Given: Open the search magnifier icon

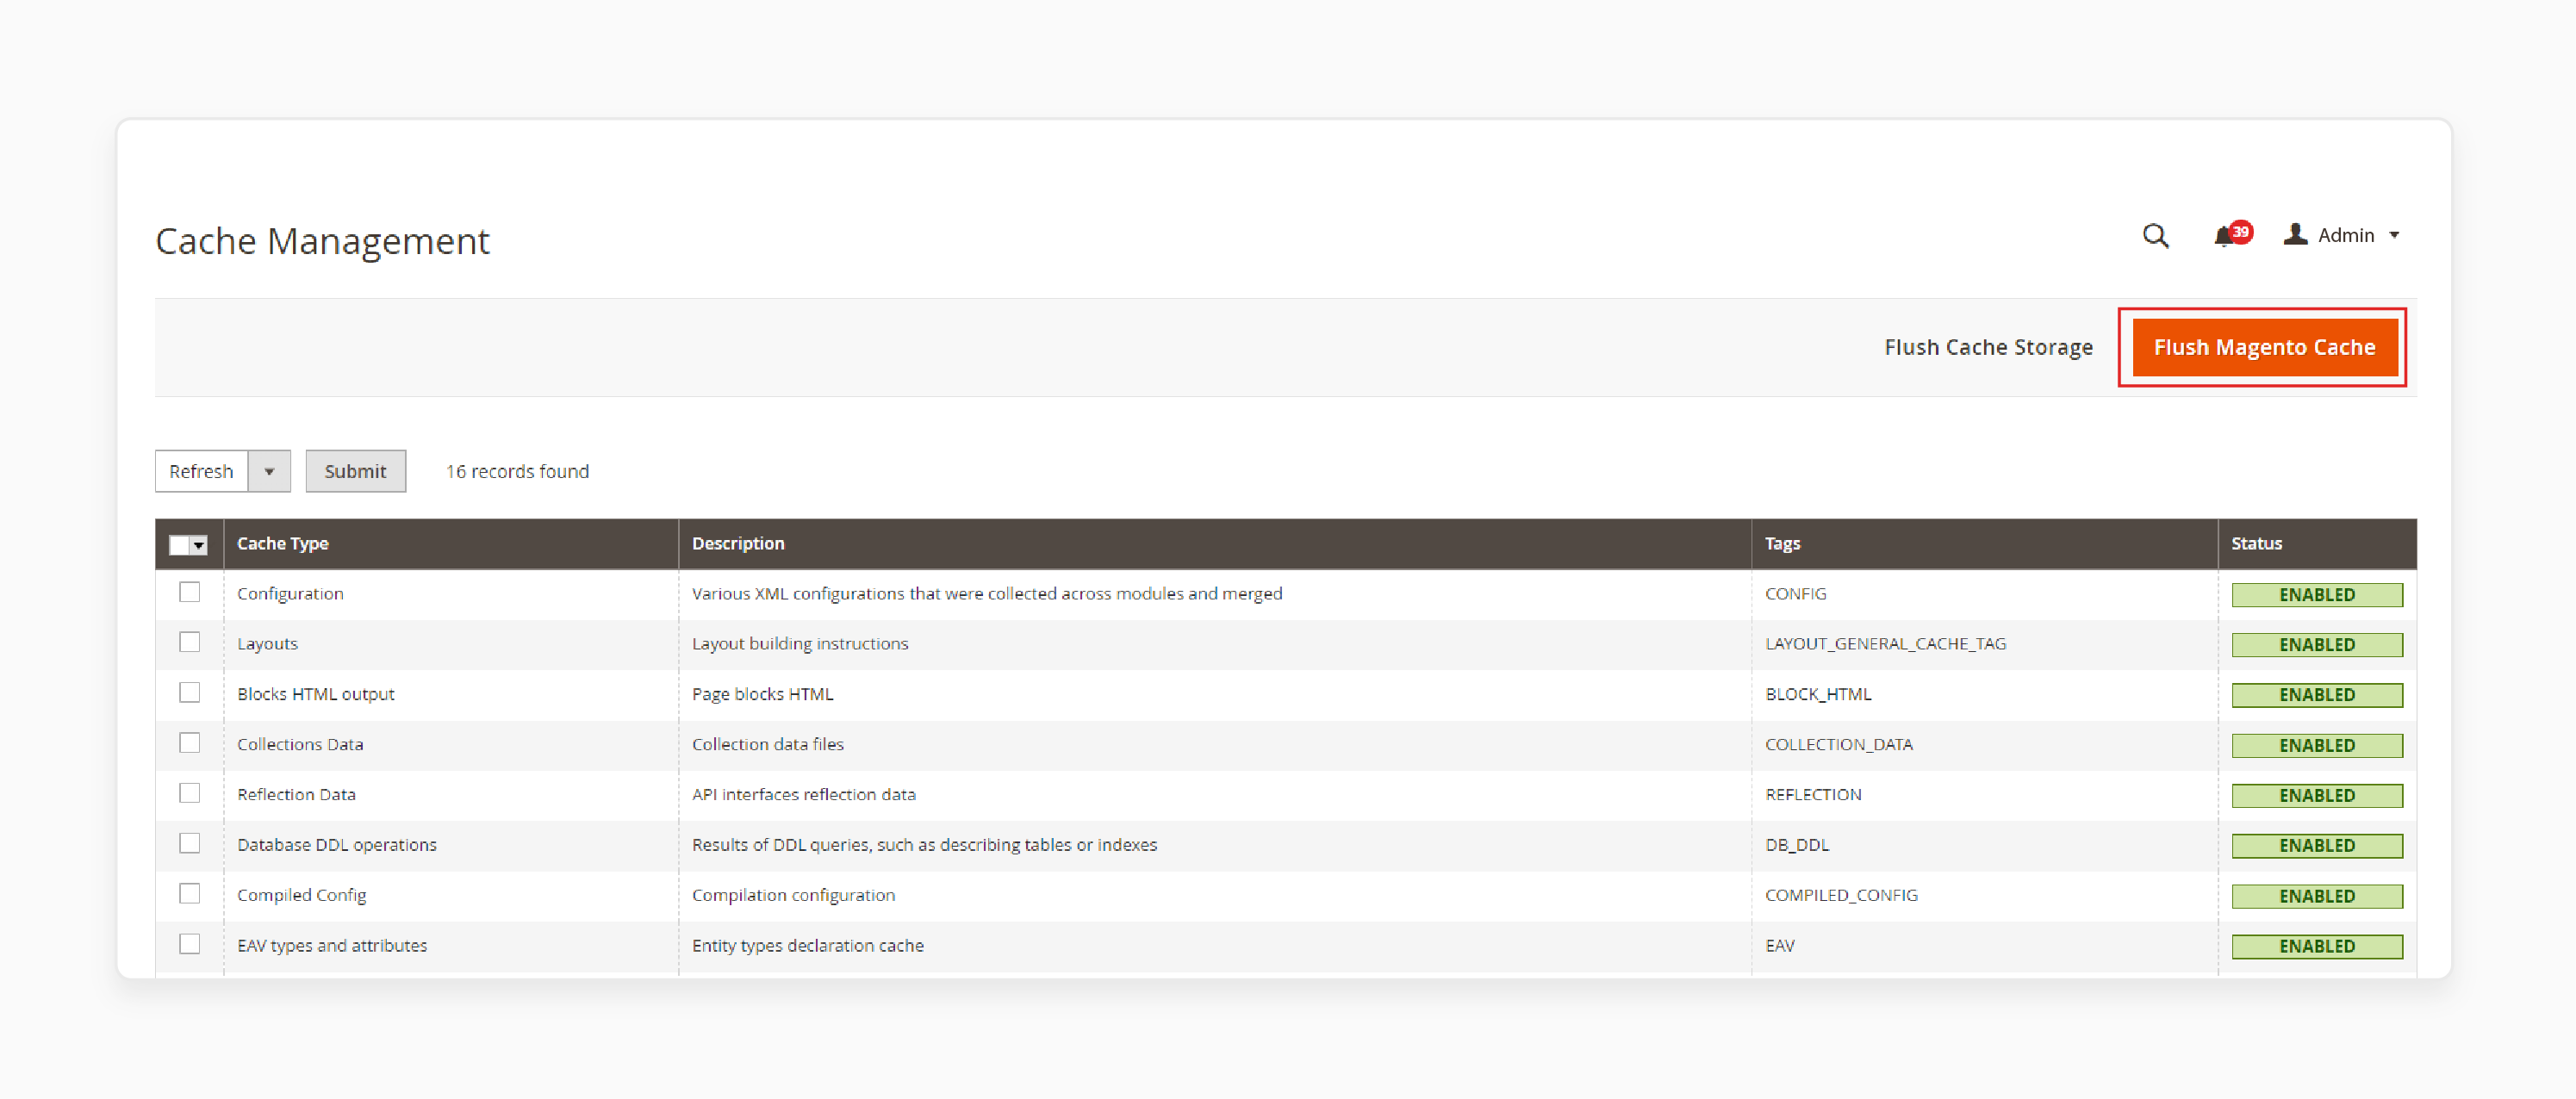Looking at the screenshot, I should (2155, 236).
